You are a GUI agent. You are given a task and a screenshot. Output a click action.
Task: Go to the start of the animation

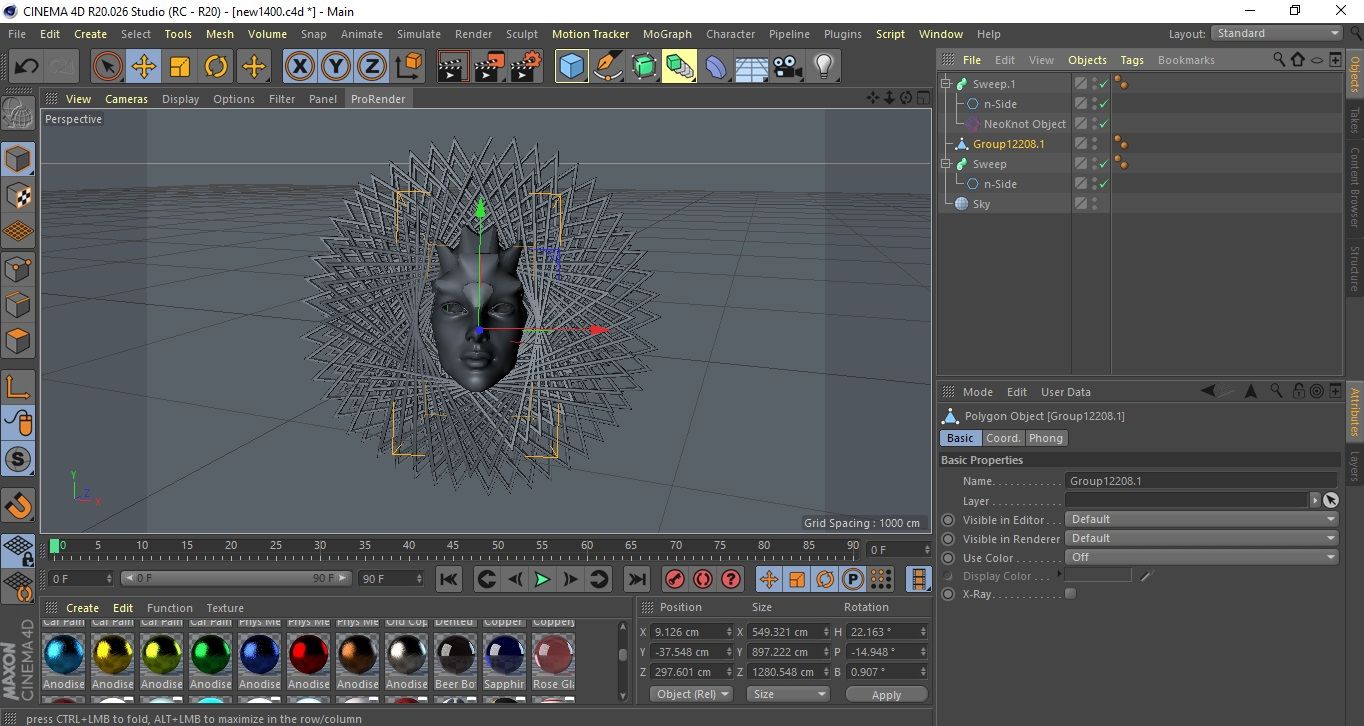click(449, 578)
